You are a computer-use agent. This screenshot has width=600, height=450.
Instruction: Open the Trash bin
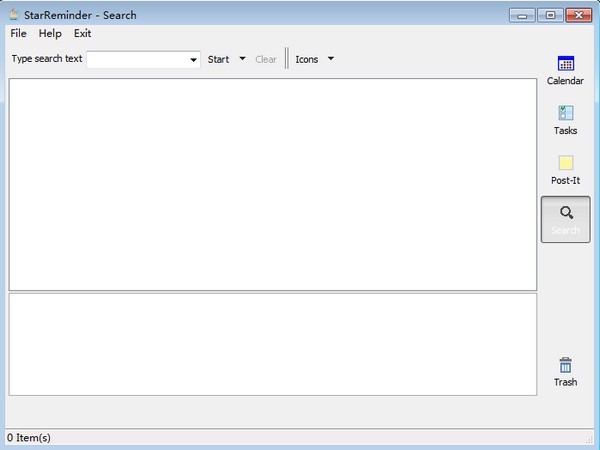[x=565, y=371]
